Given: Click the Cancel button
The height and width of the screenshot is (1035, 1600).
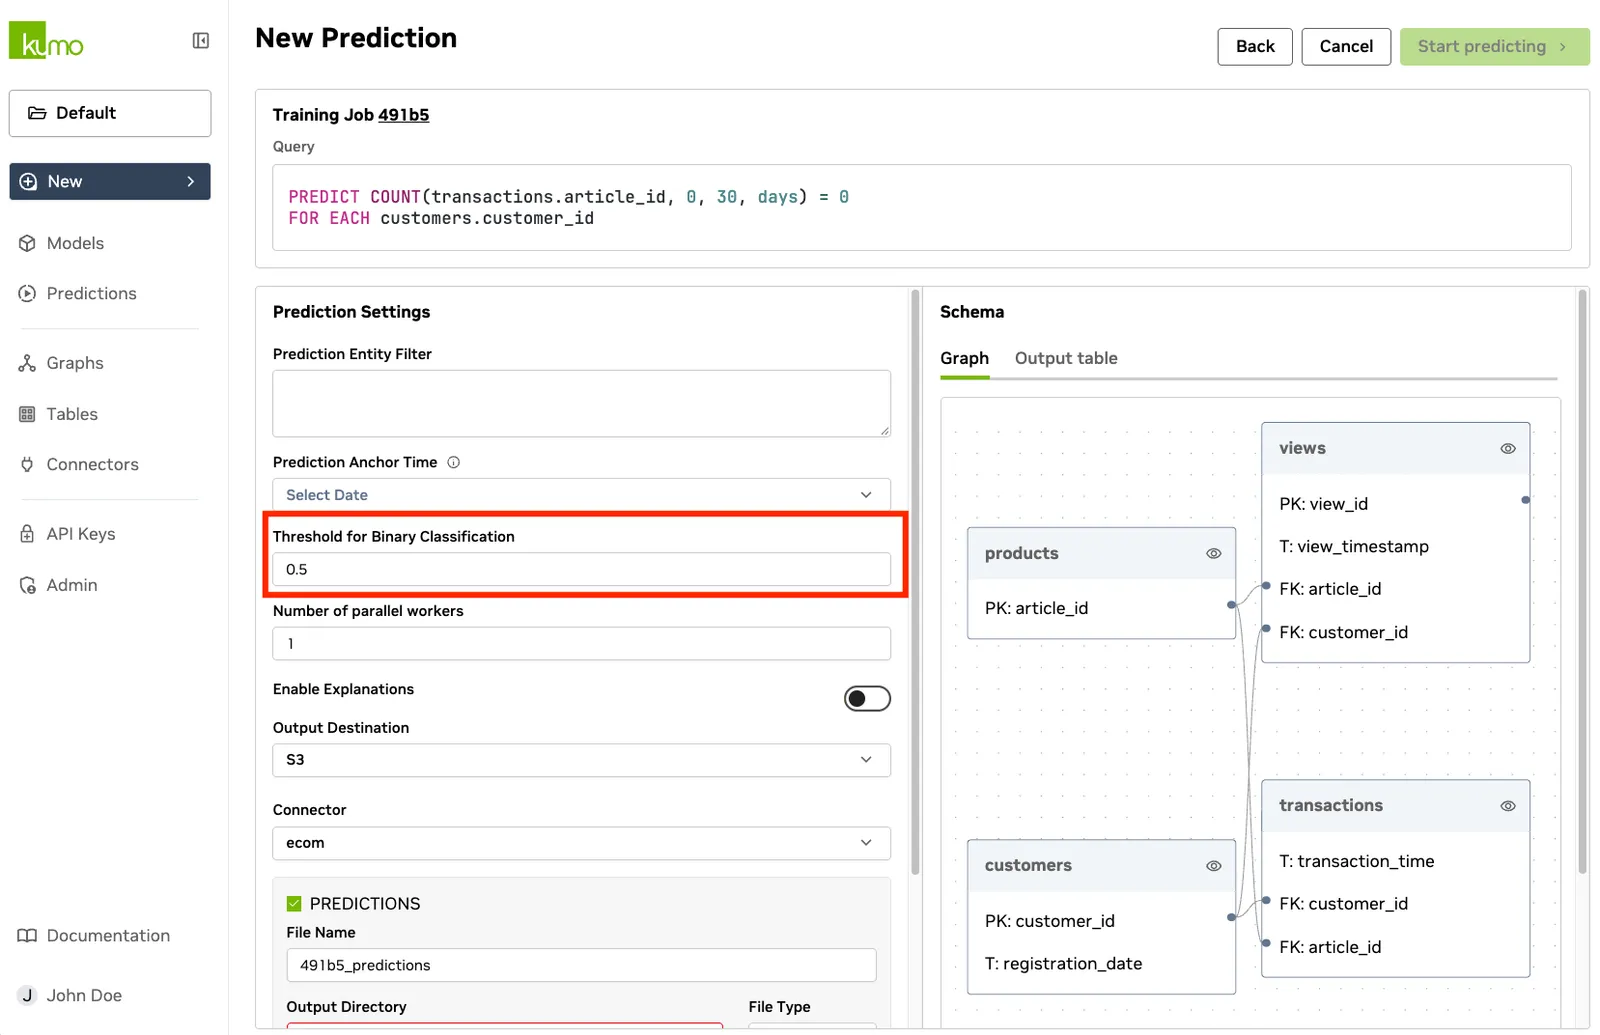Looking at the screenshot, I should [1346, 46].
